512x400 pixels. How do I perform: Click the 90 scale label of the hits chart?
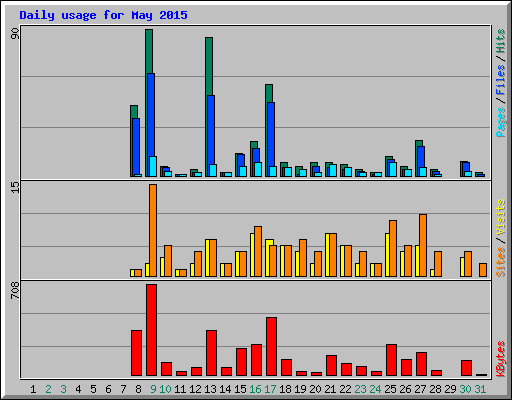coord(15,33)
